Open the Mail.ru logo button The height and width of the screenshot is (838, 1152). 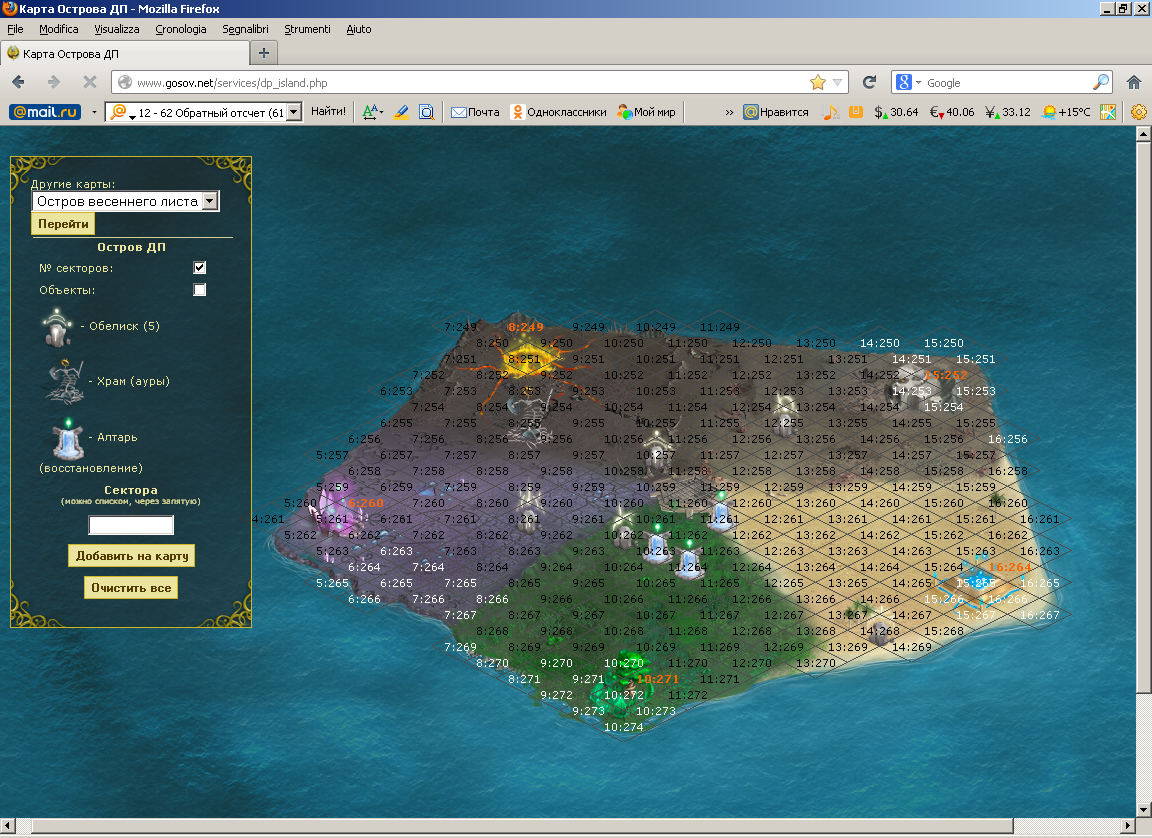(46, 112)
